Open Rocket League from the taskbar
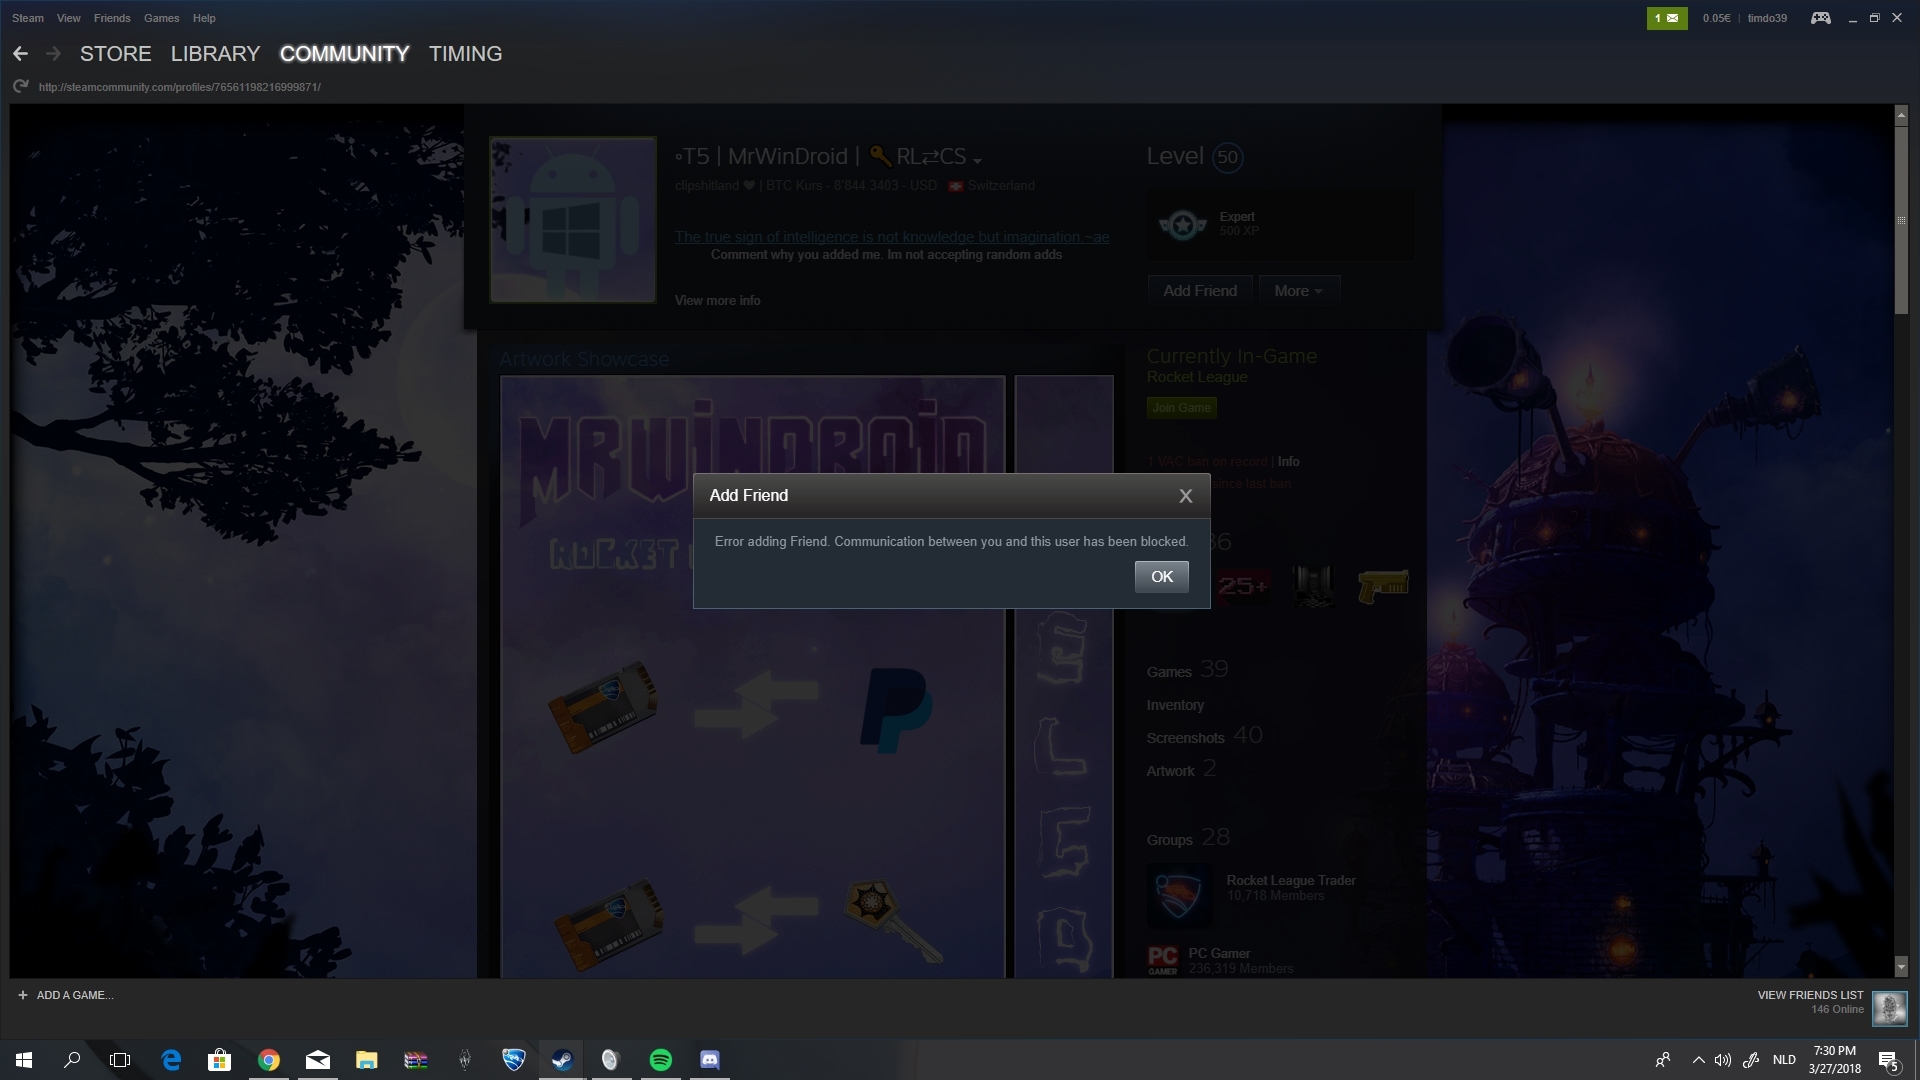The width and height of the screenshot is (1920, 1080). [513, 1060]
